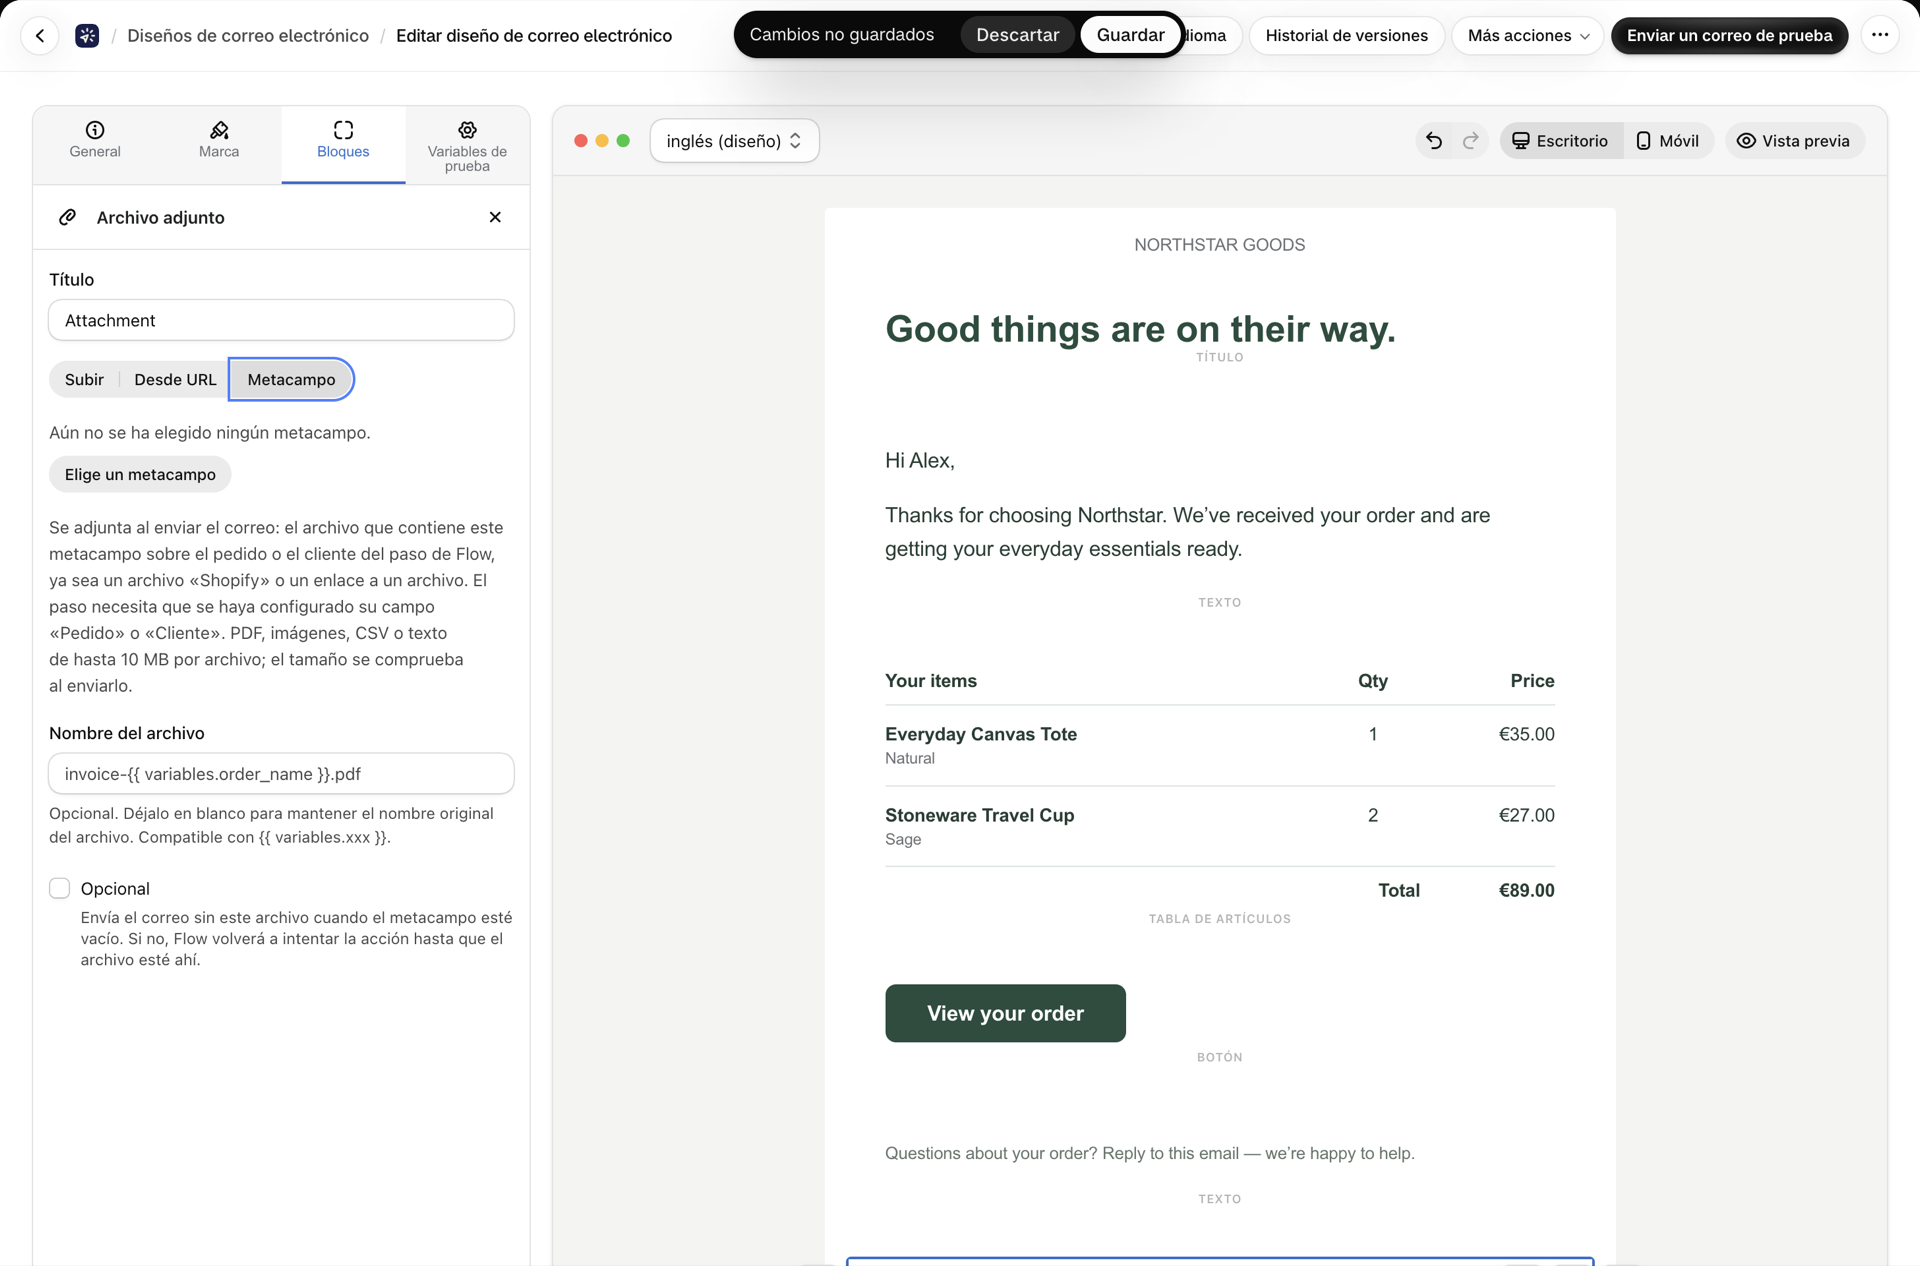
Task: Click the Everyday Canvas Tote item row
Action: pyautogui.click(x=1219, y=745)
